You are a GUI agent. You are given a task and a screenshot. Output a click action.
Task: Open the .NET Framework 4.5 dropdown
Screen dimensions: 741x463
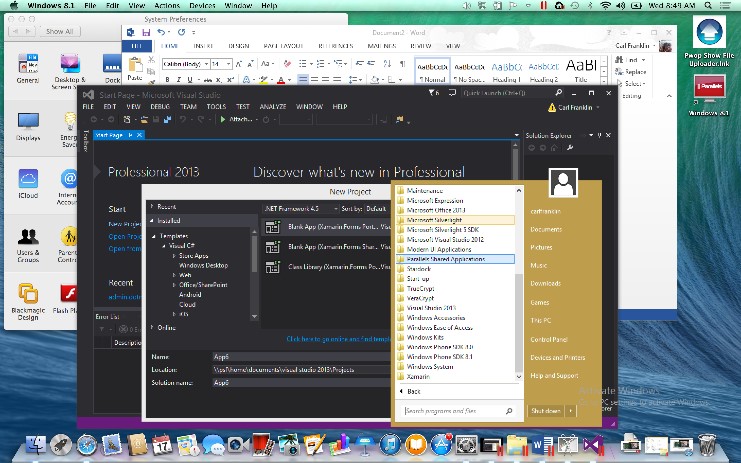[301, 208]
